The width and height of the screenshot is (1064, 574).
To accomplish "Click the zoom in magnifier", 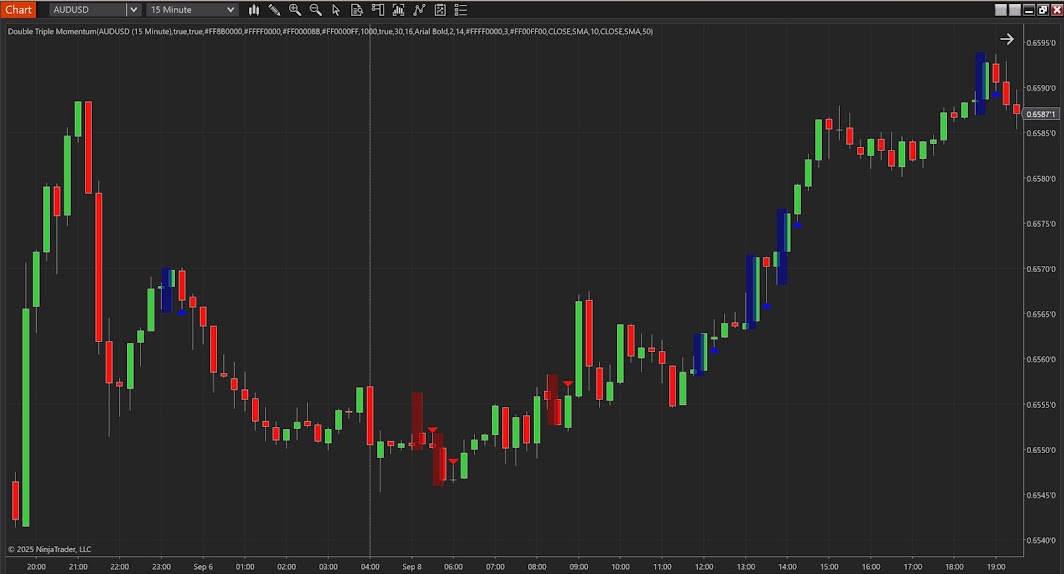I will point(295,10).
